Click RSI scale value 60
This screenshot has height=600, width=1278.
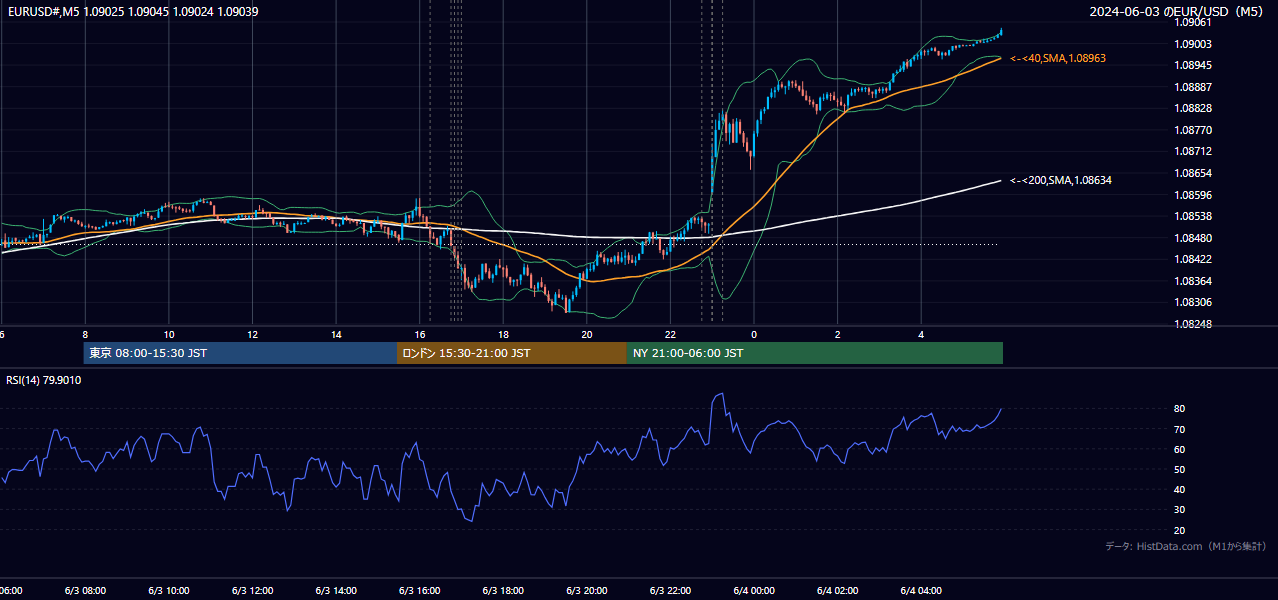tap(1180, 449)
